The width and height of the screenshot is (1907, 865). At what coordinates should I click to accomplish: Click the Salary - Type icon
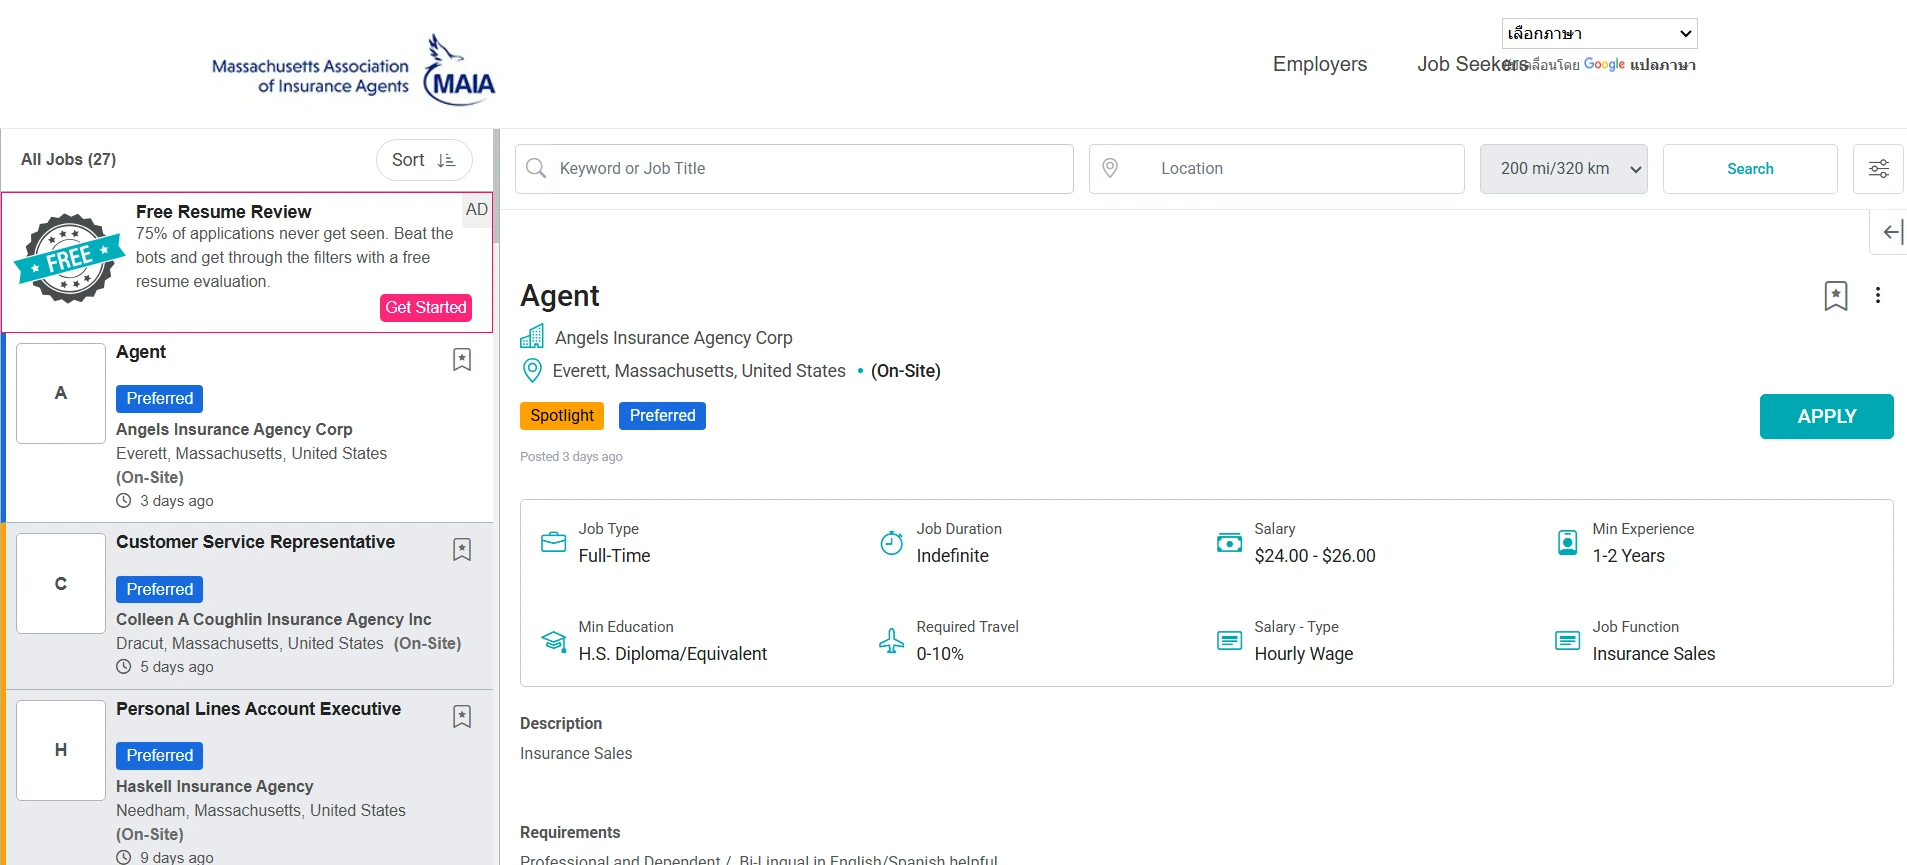point(1229,640)
